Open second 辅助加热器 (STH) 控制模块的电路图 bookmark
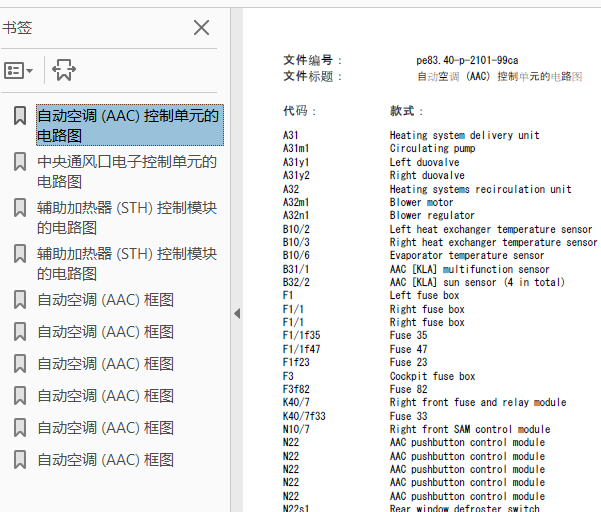This screenshot has height=512, width=601. (x=127, y=263)
